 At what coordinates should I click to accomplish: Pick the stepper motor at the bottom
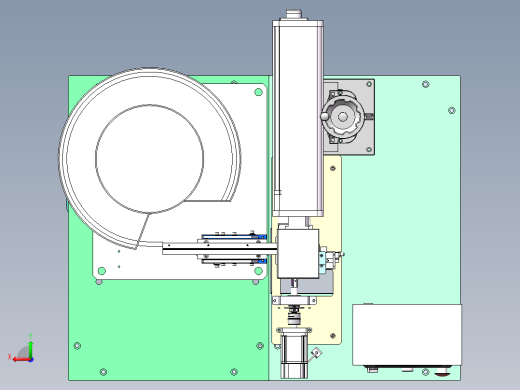point(294,353)
